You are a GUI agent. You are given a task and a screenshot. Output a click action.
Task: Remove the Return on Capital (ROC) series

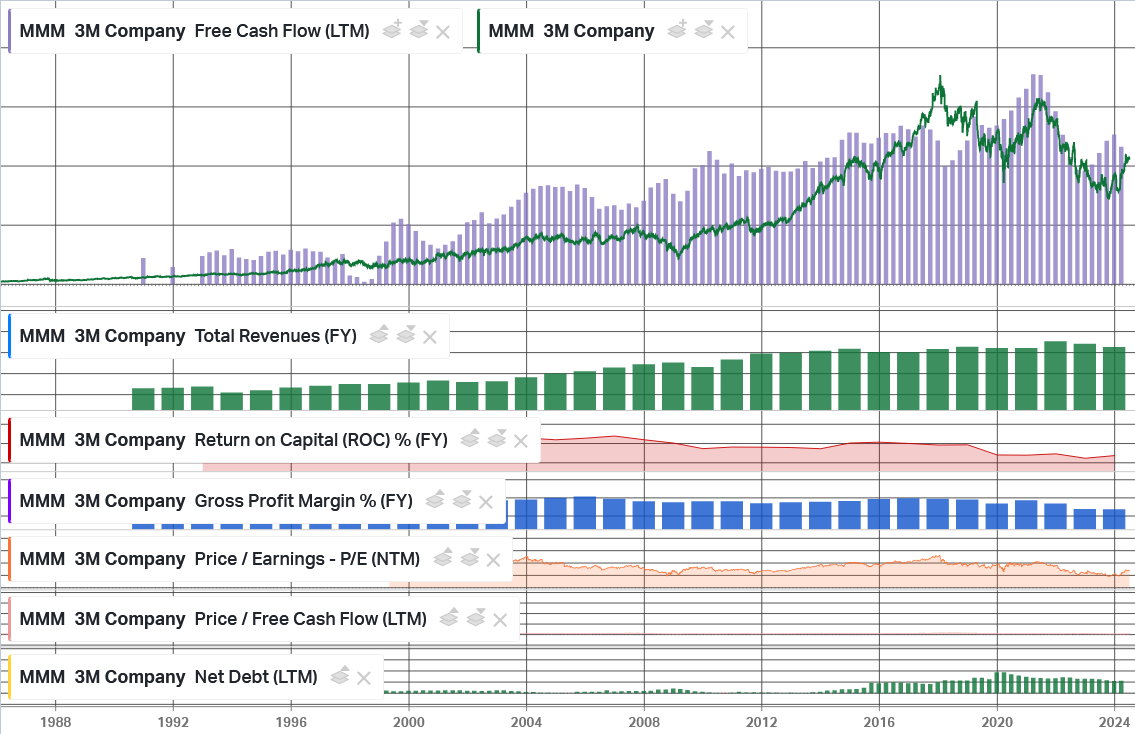[x=520, y=441]
